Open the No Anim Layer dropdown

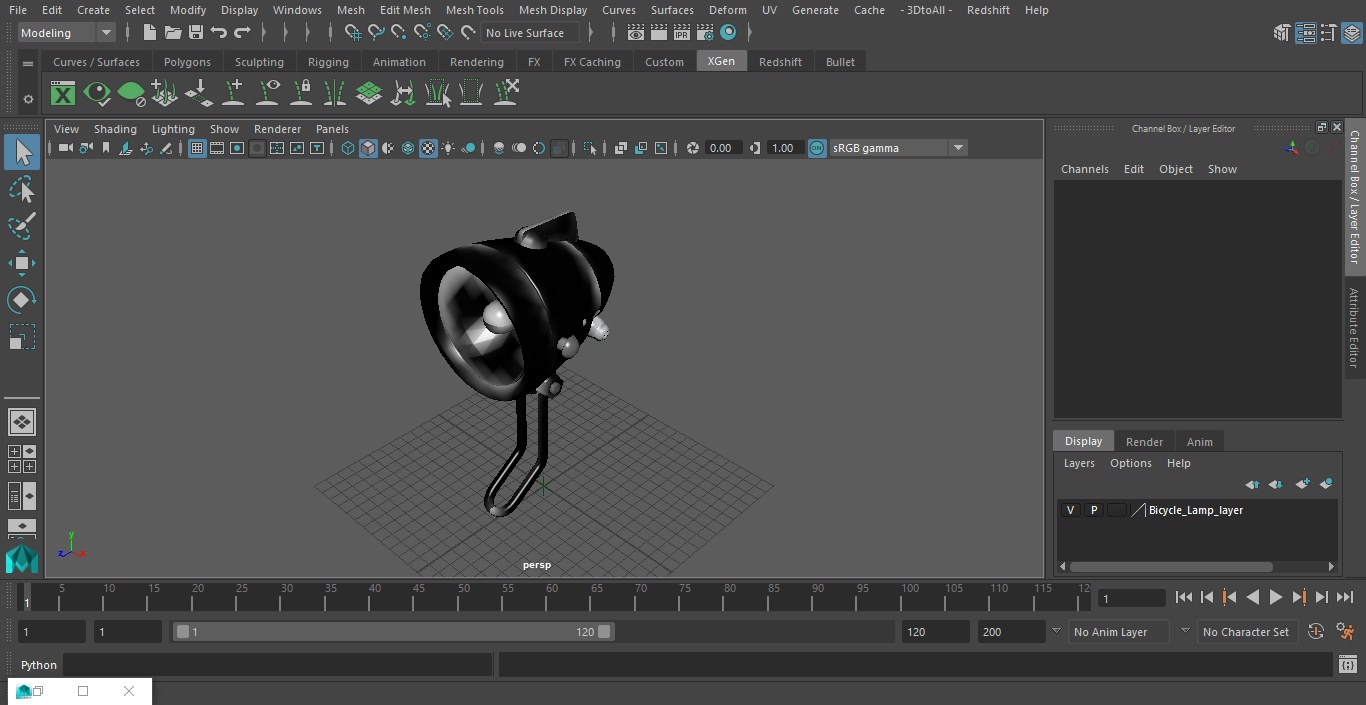pyautogui.click(x=1118, y=632)
